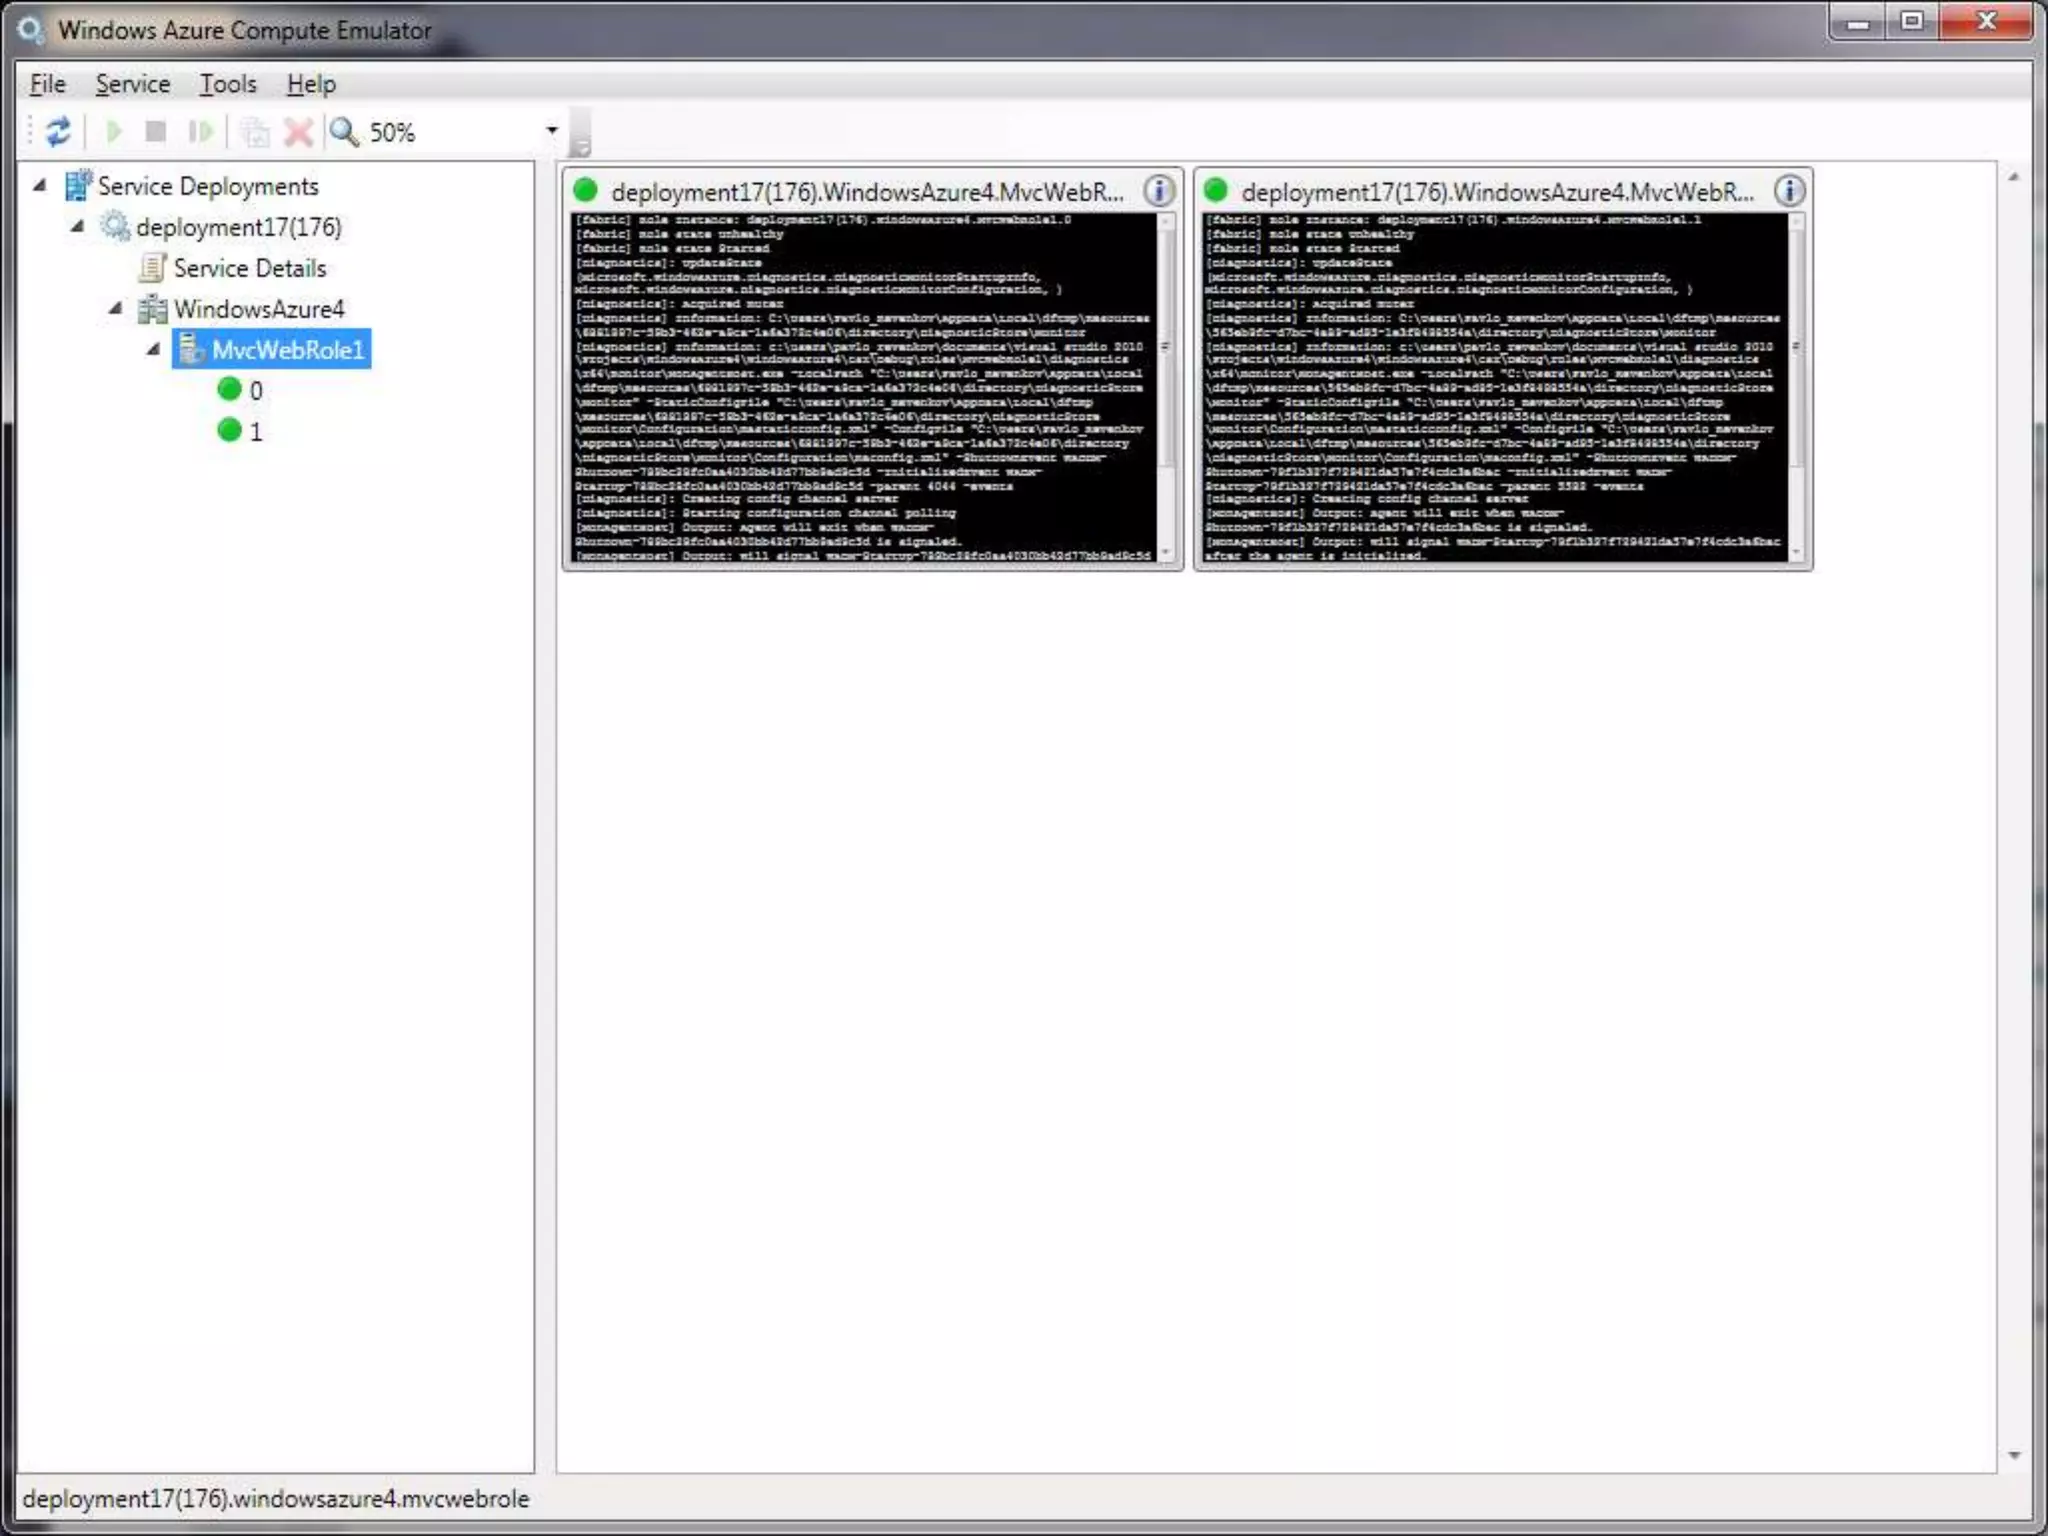The image size is (2048, 1536).
Task: Click the magnifying glass zoom icon
Action: click(344, 132)
